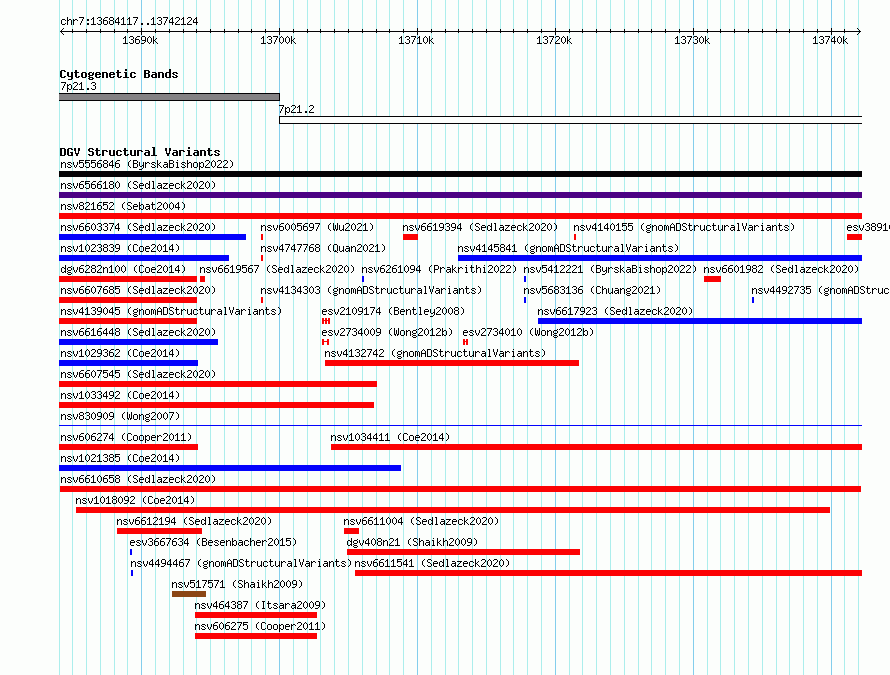
Task: Click the nsv5412221 (ByrskaBishop2022) label
Action: [610, 270]
